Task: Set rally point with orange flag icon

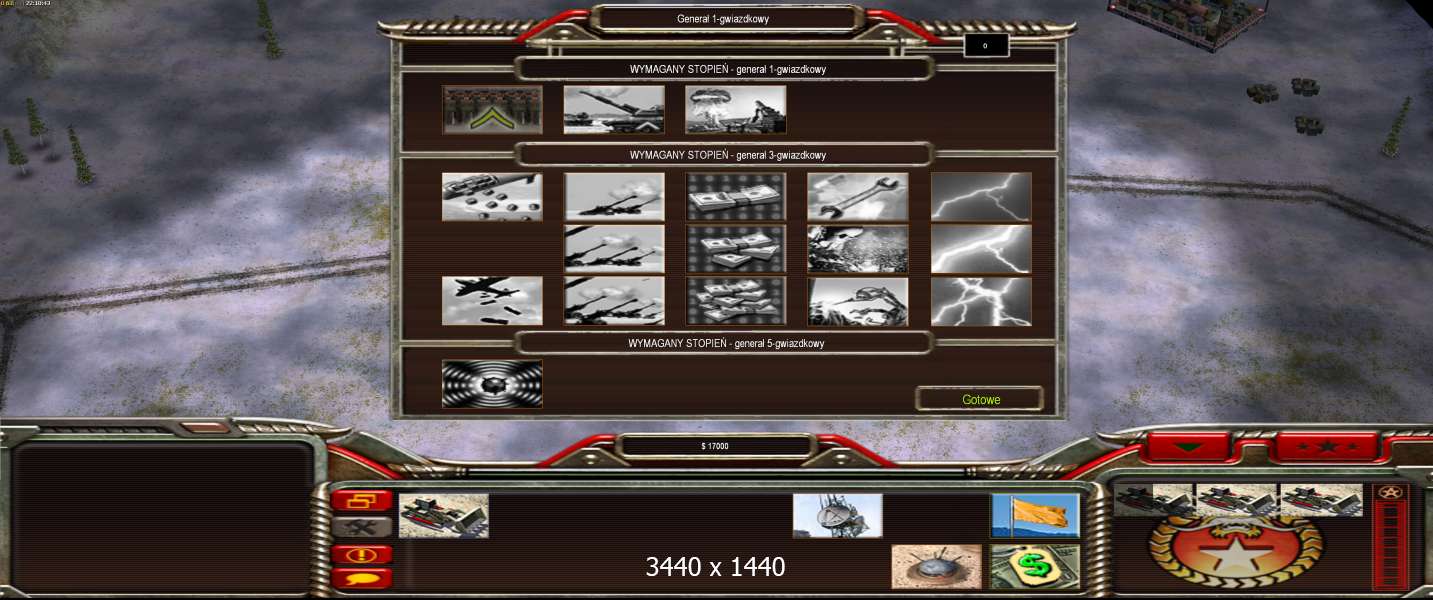Action: [1035, 515]
